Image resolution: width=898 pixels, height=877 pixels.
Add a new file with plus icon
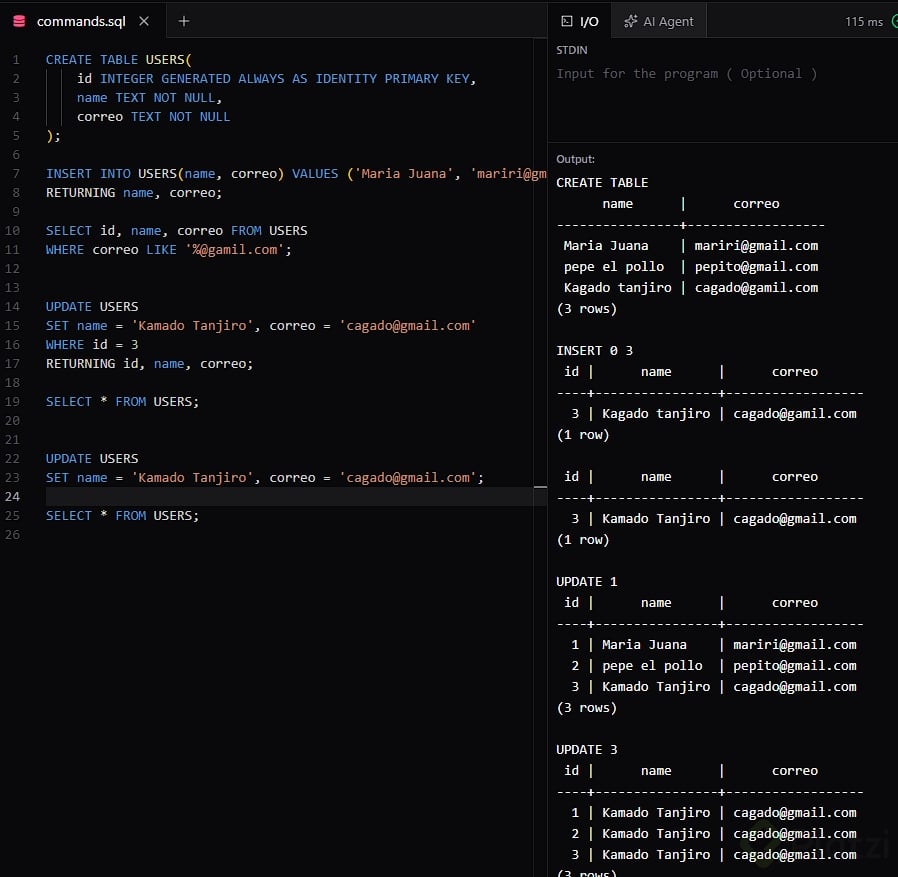(184, 21)
